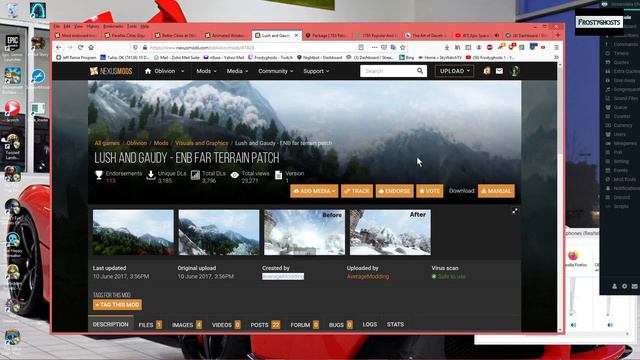Click the TRACK button
The width and height of the screenshot is (640, 360).
357,191
